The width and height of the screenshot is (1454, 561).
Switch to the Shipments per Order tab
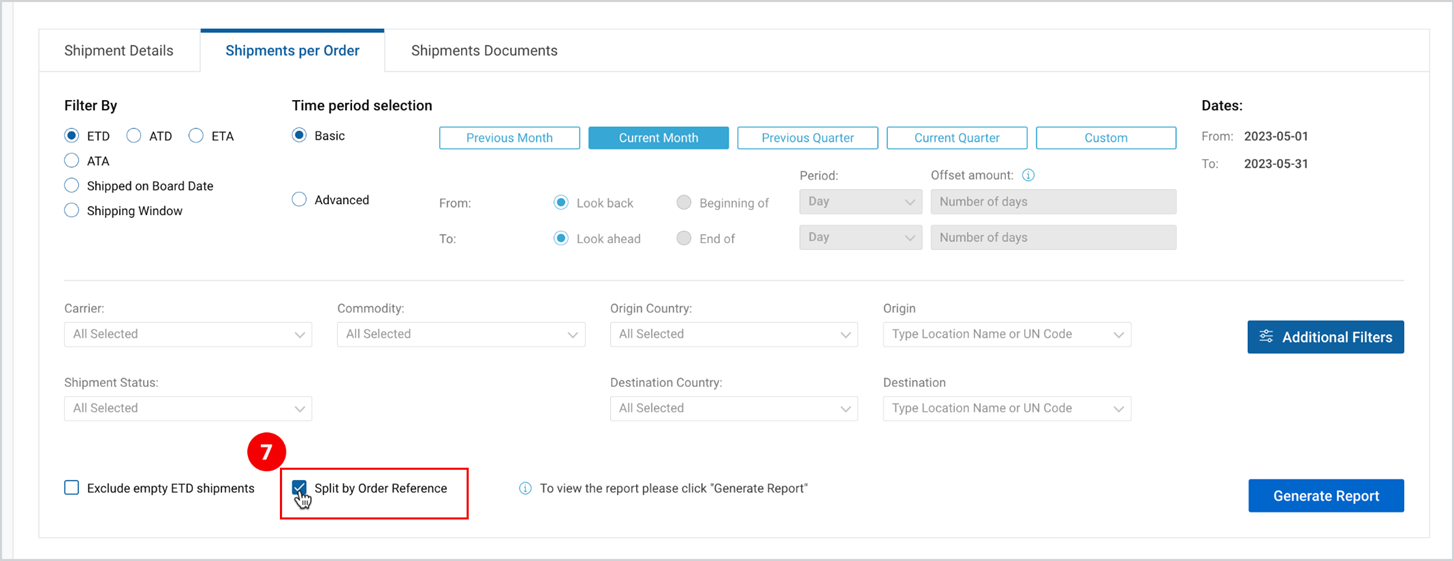click(x=292, y=50)
